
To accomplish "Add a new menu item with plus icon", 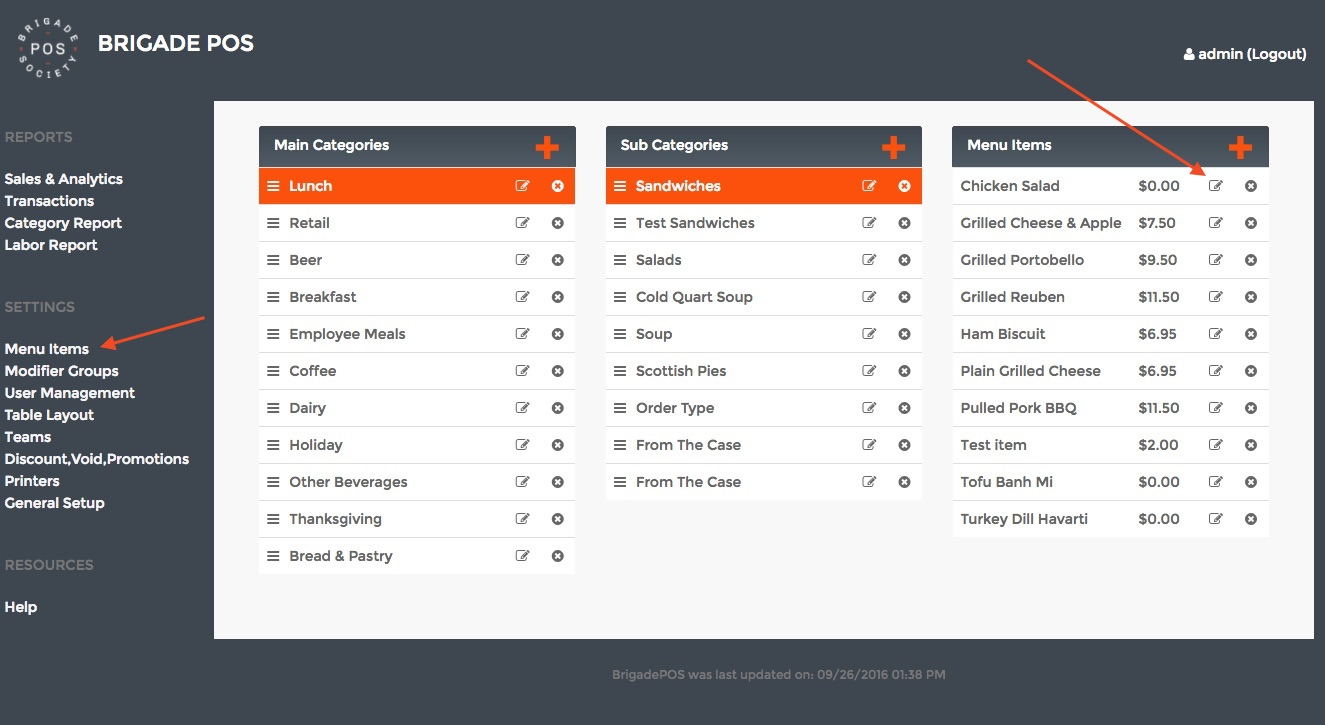I will pyautogui.click(x=1240, y=147).
